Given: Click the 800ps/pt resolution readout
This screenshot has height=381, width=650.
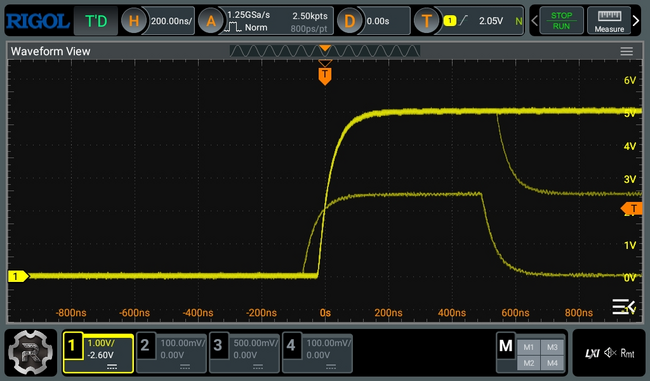Looking at the screenshot, I should (309, 29).
